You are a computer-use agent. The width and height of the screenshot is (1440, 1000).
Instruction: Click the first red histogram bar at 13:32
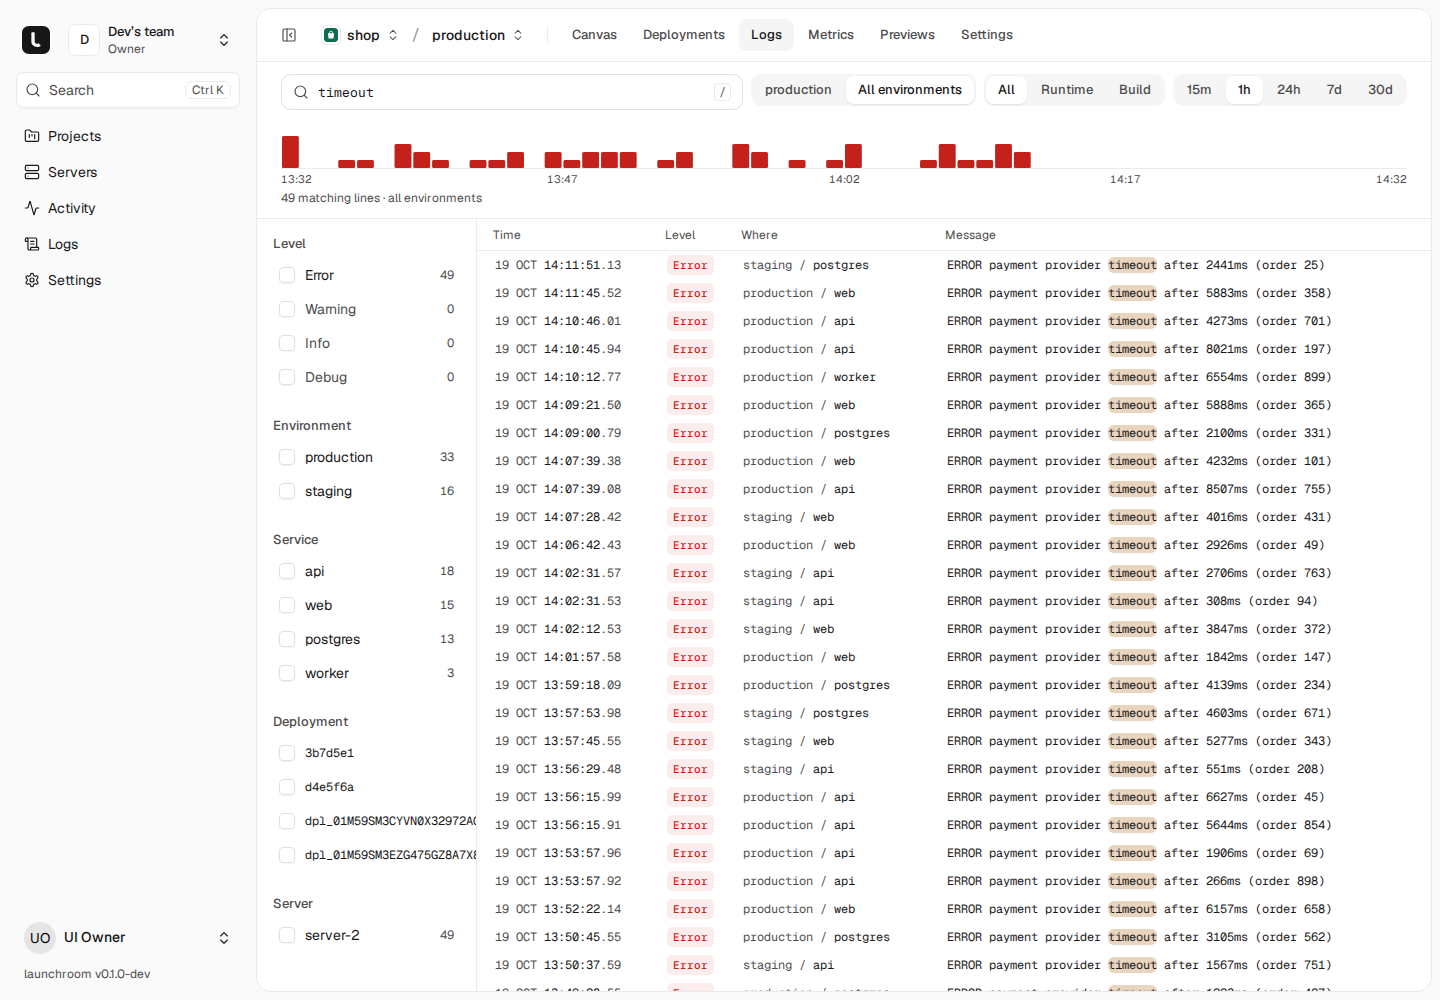(x=290, y=152)
